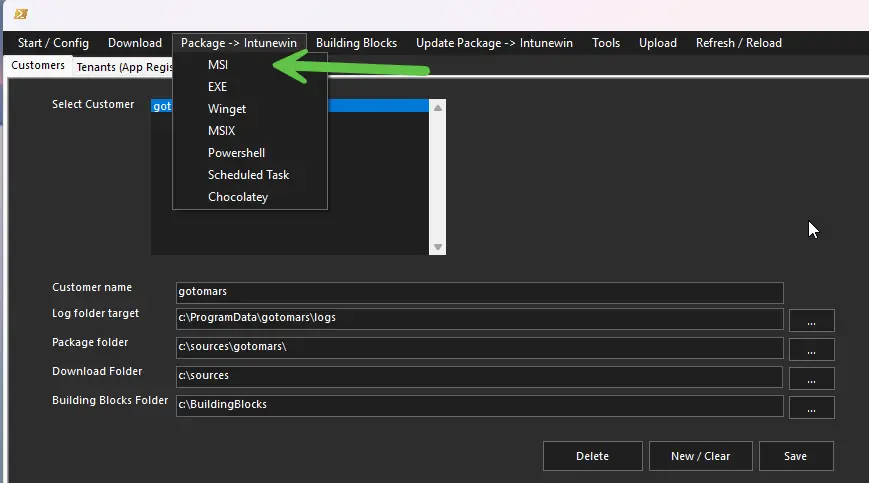The height and width of the screenshot is (483, 869).
Task: Click the Delete button
Action: click(x=592, y=456)
